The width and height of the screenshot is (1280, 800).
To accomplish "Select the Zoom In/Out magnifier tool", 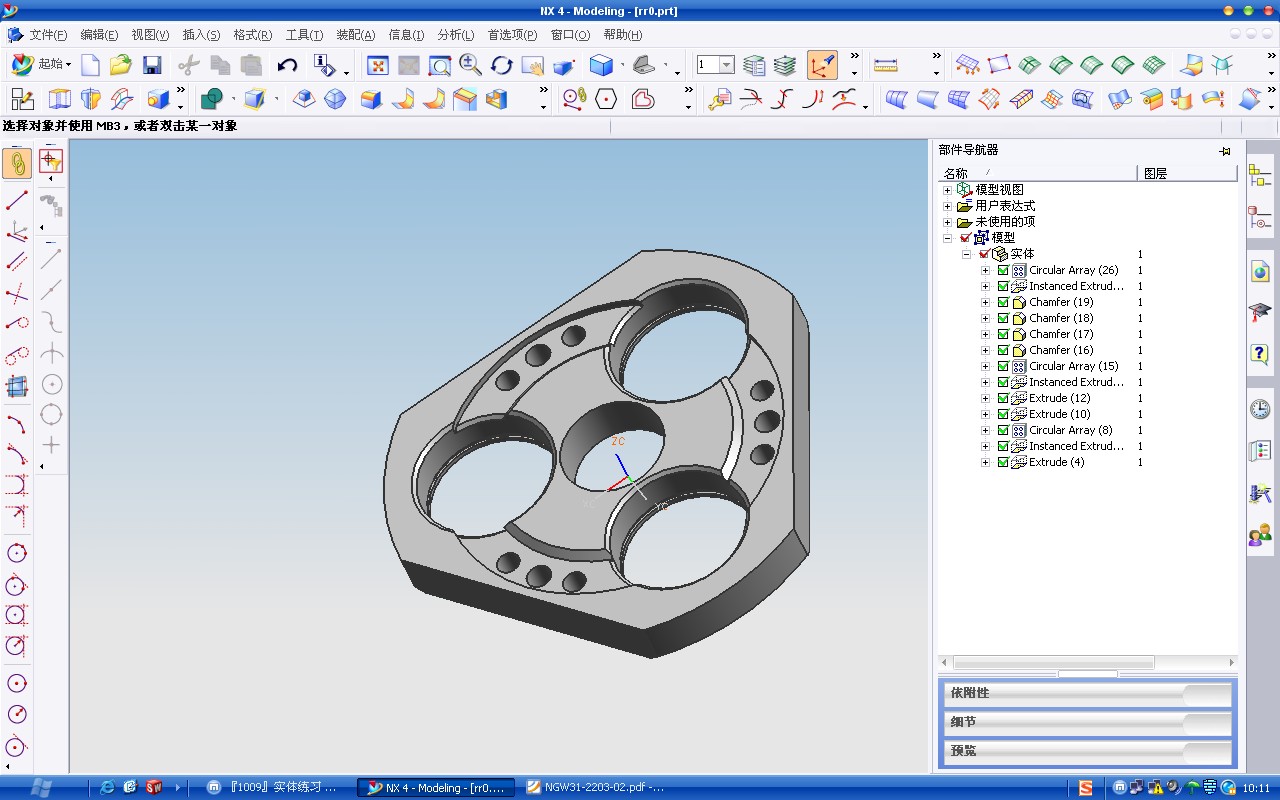I will (470, 66).
